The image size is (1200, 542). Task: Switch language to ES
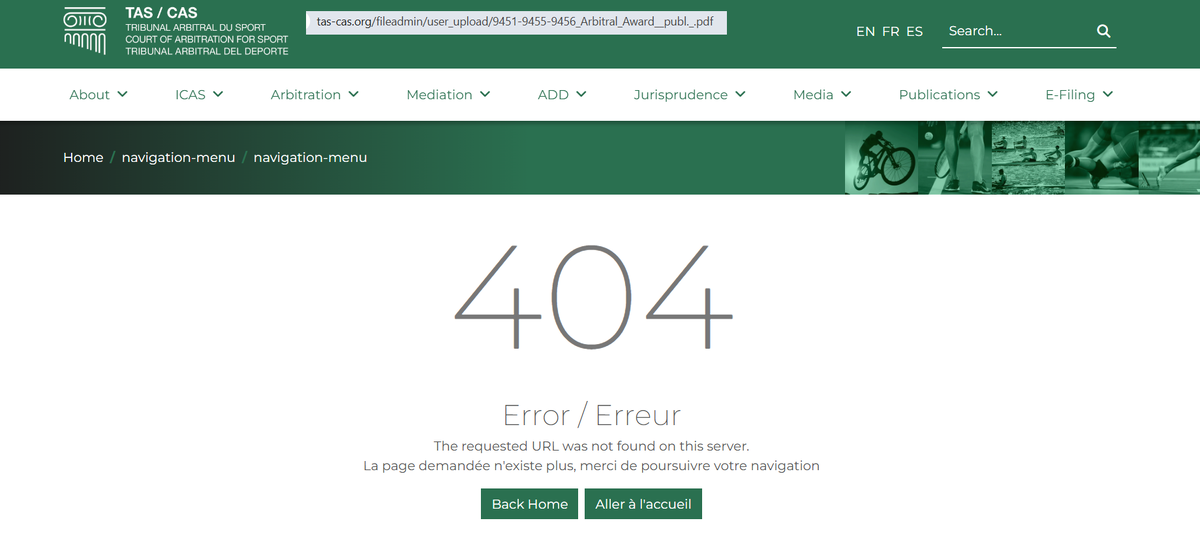click(x=915, y=32)
